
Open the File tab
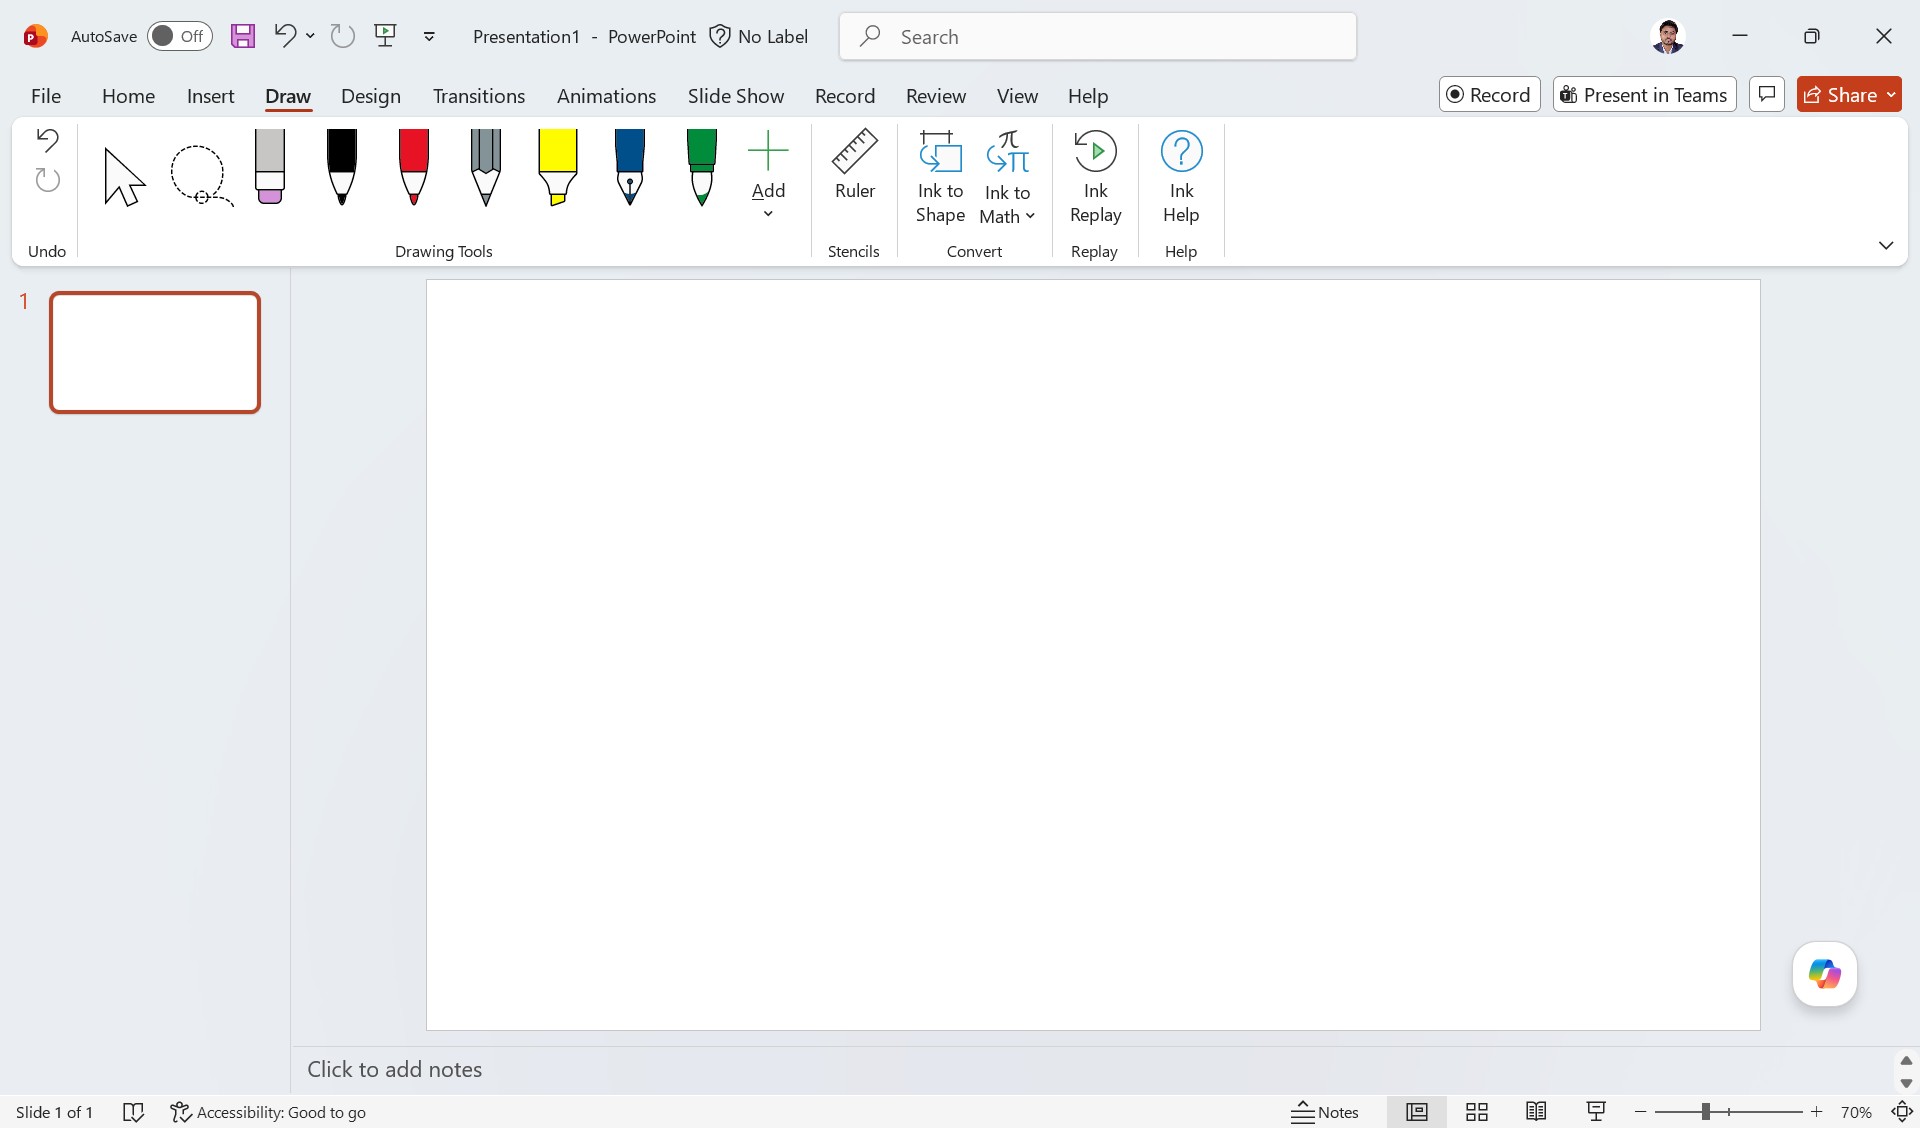pos(46,95)
